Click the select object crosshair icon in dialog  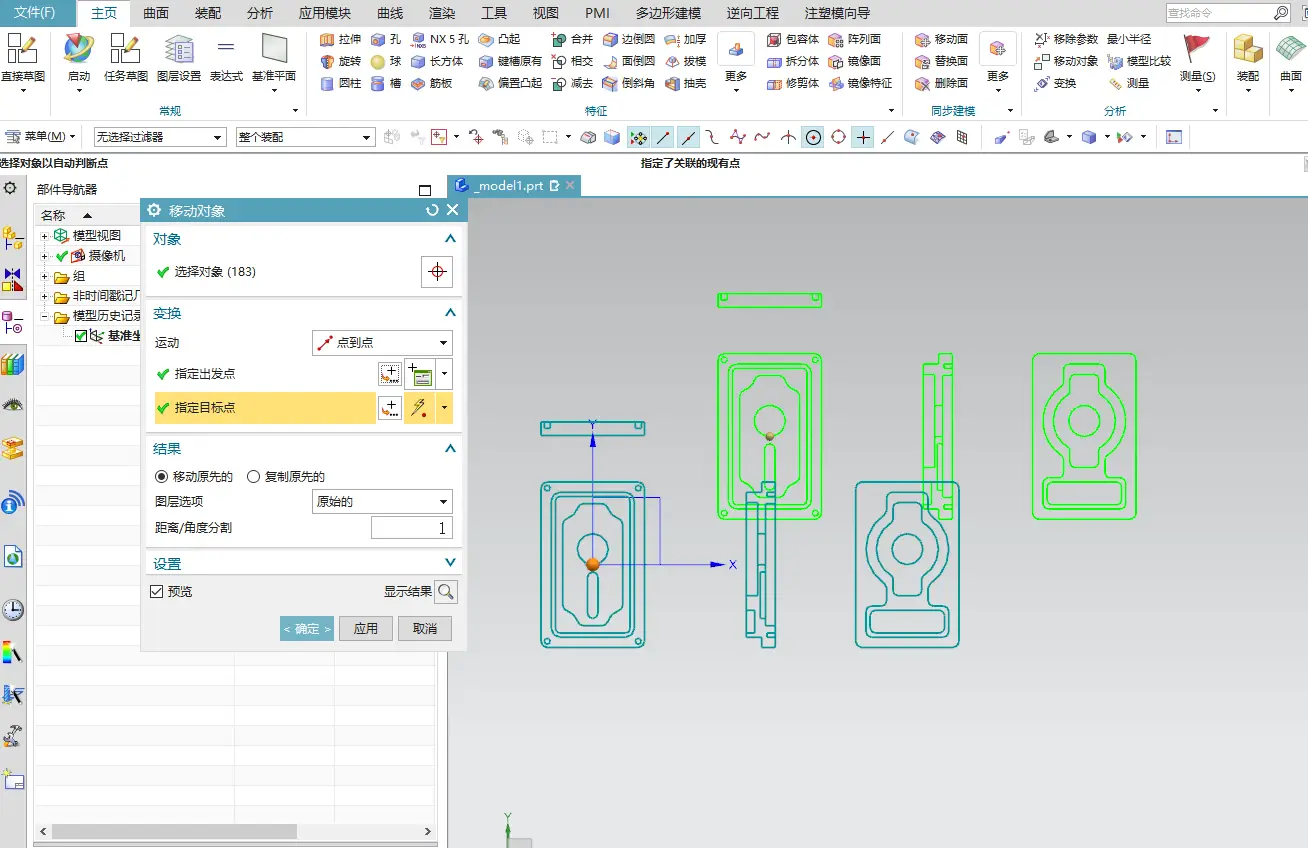coord(437,272)
